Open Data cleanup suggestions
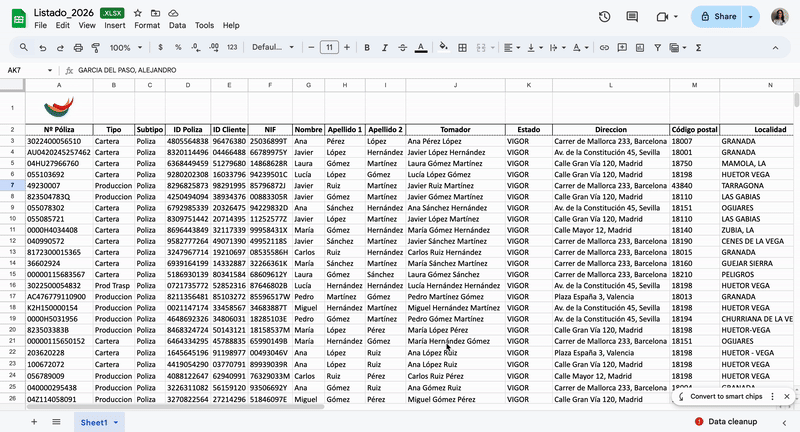The height and width of the screenshot is (432, 800). pos(726,421)
